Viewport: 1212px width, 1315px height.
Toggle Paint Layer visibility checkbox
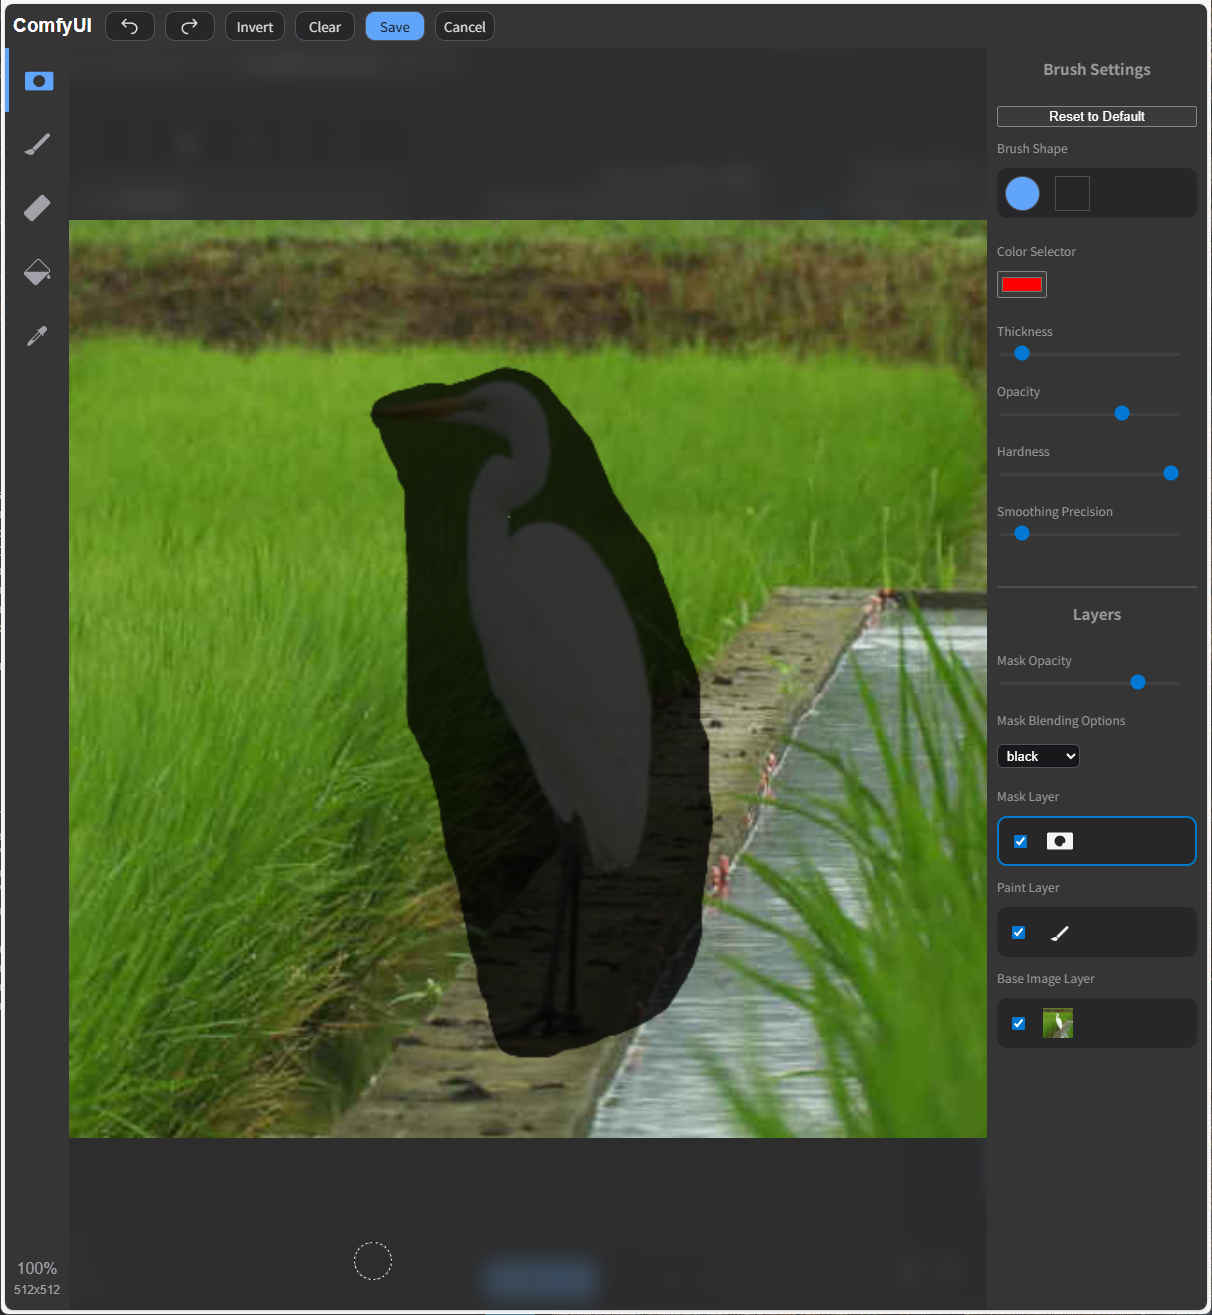[x=1019, y=932]
